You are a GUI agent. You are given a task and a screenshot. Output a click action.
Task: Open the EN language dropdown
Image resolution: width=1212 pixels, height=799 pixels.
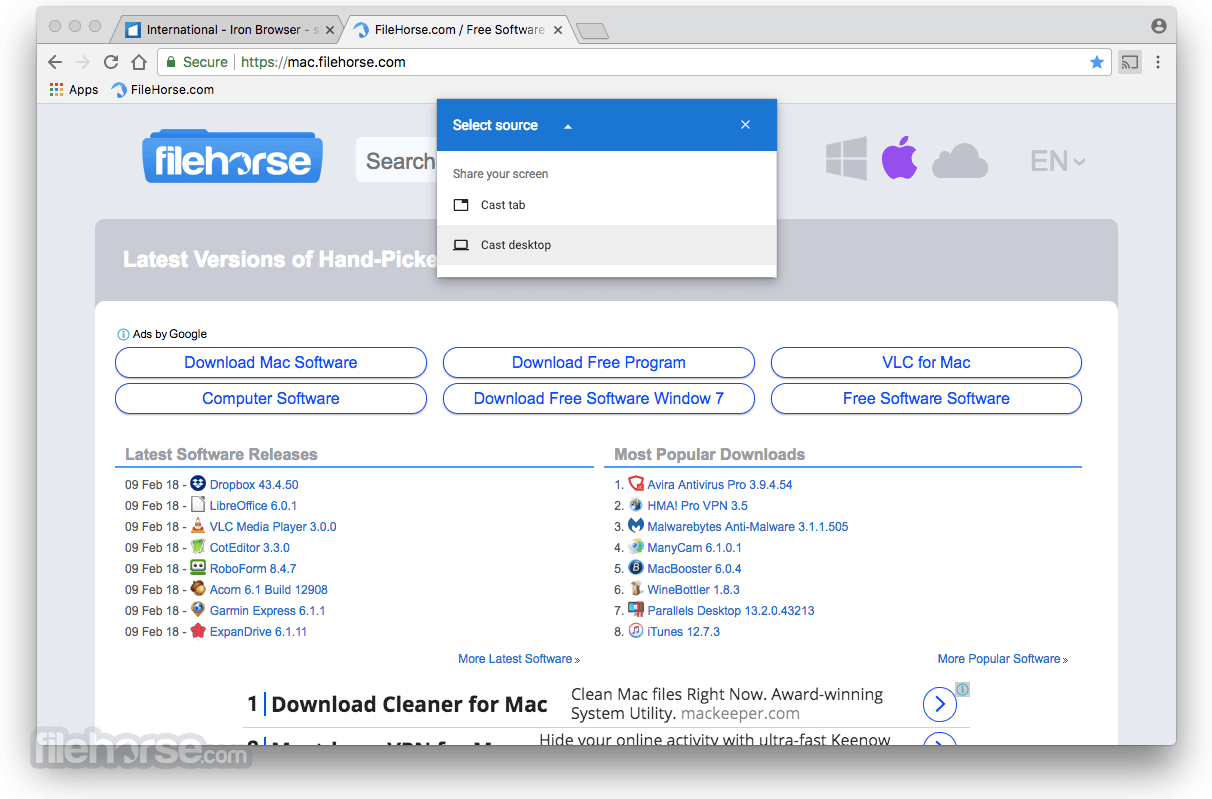tap(1058, 161)
